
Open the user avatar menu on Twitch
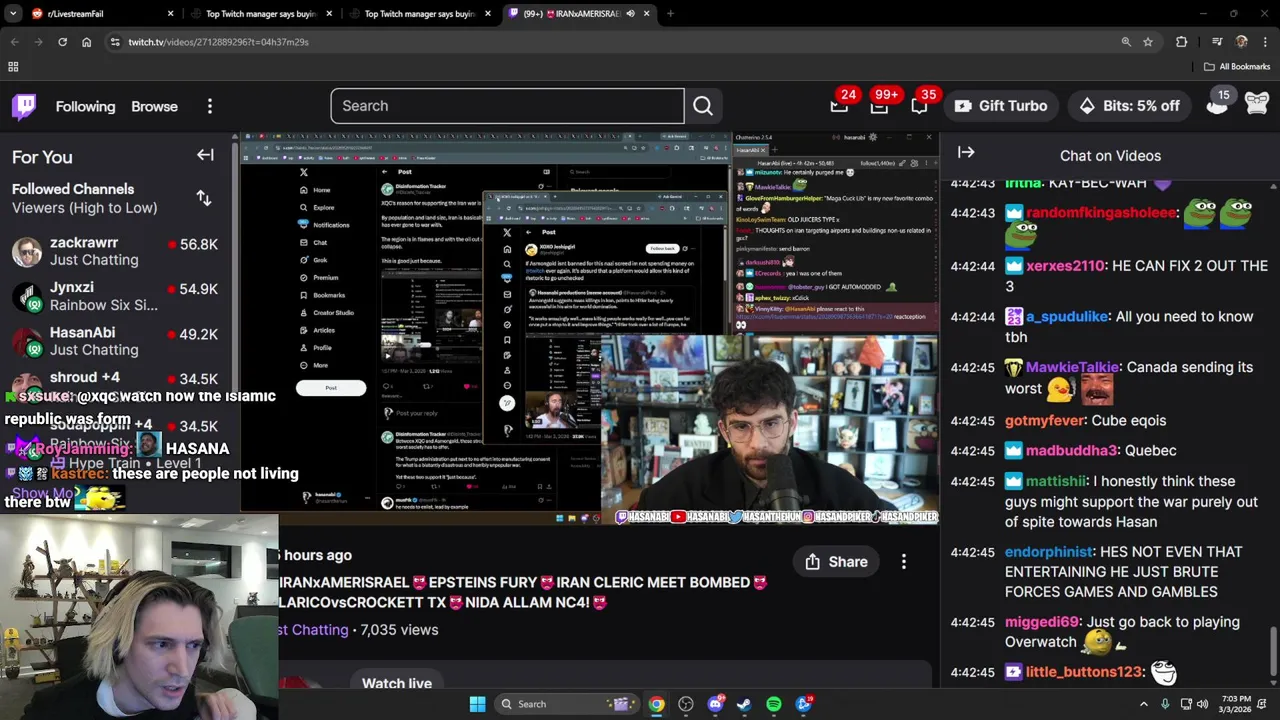1257,104
